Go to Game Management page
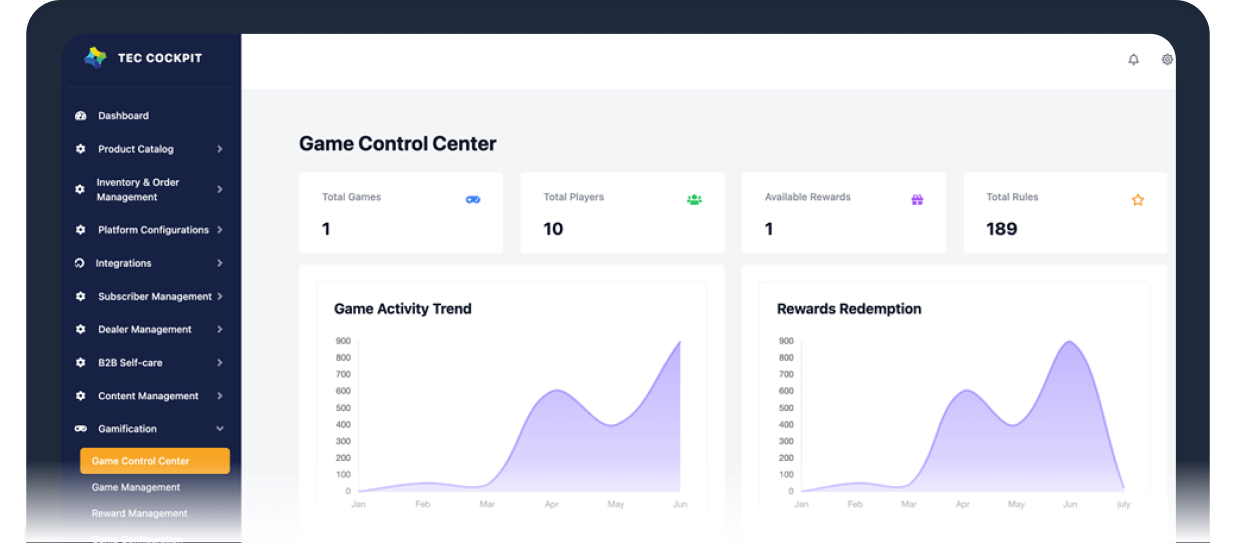 (x=136, y=488)
